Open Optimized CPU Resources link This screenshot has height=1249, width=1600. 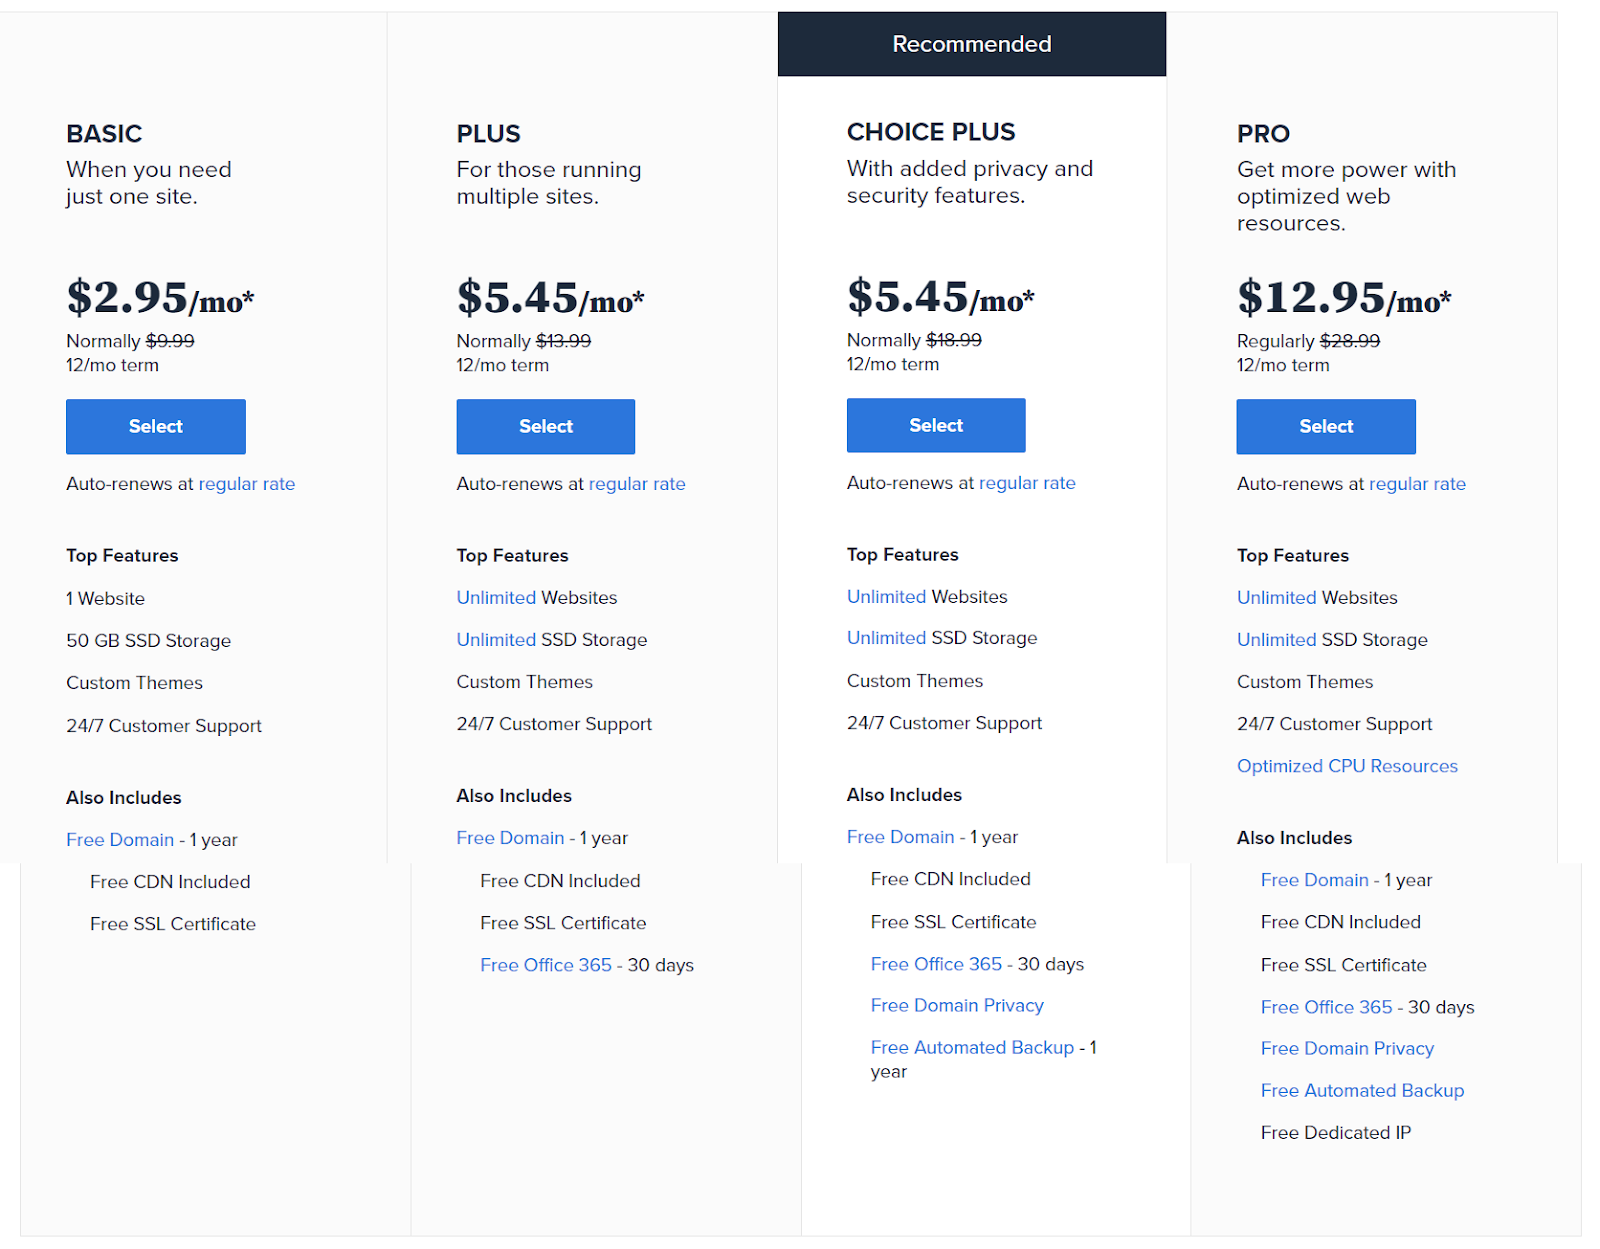(1347, 766)
